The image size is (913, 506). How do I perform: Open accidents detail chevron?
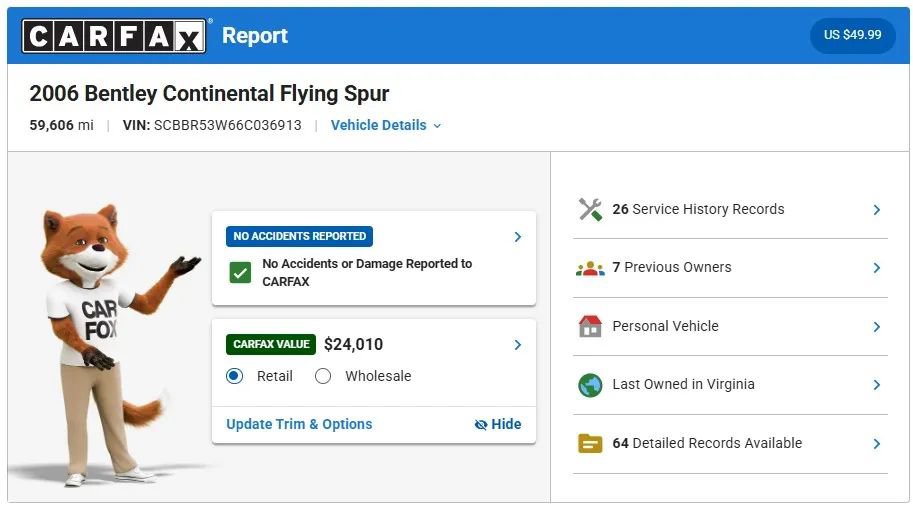(x=517, y=237)
